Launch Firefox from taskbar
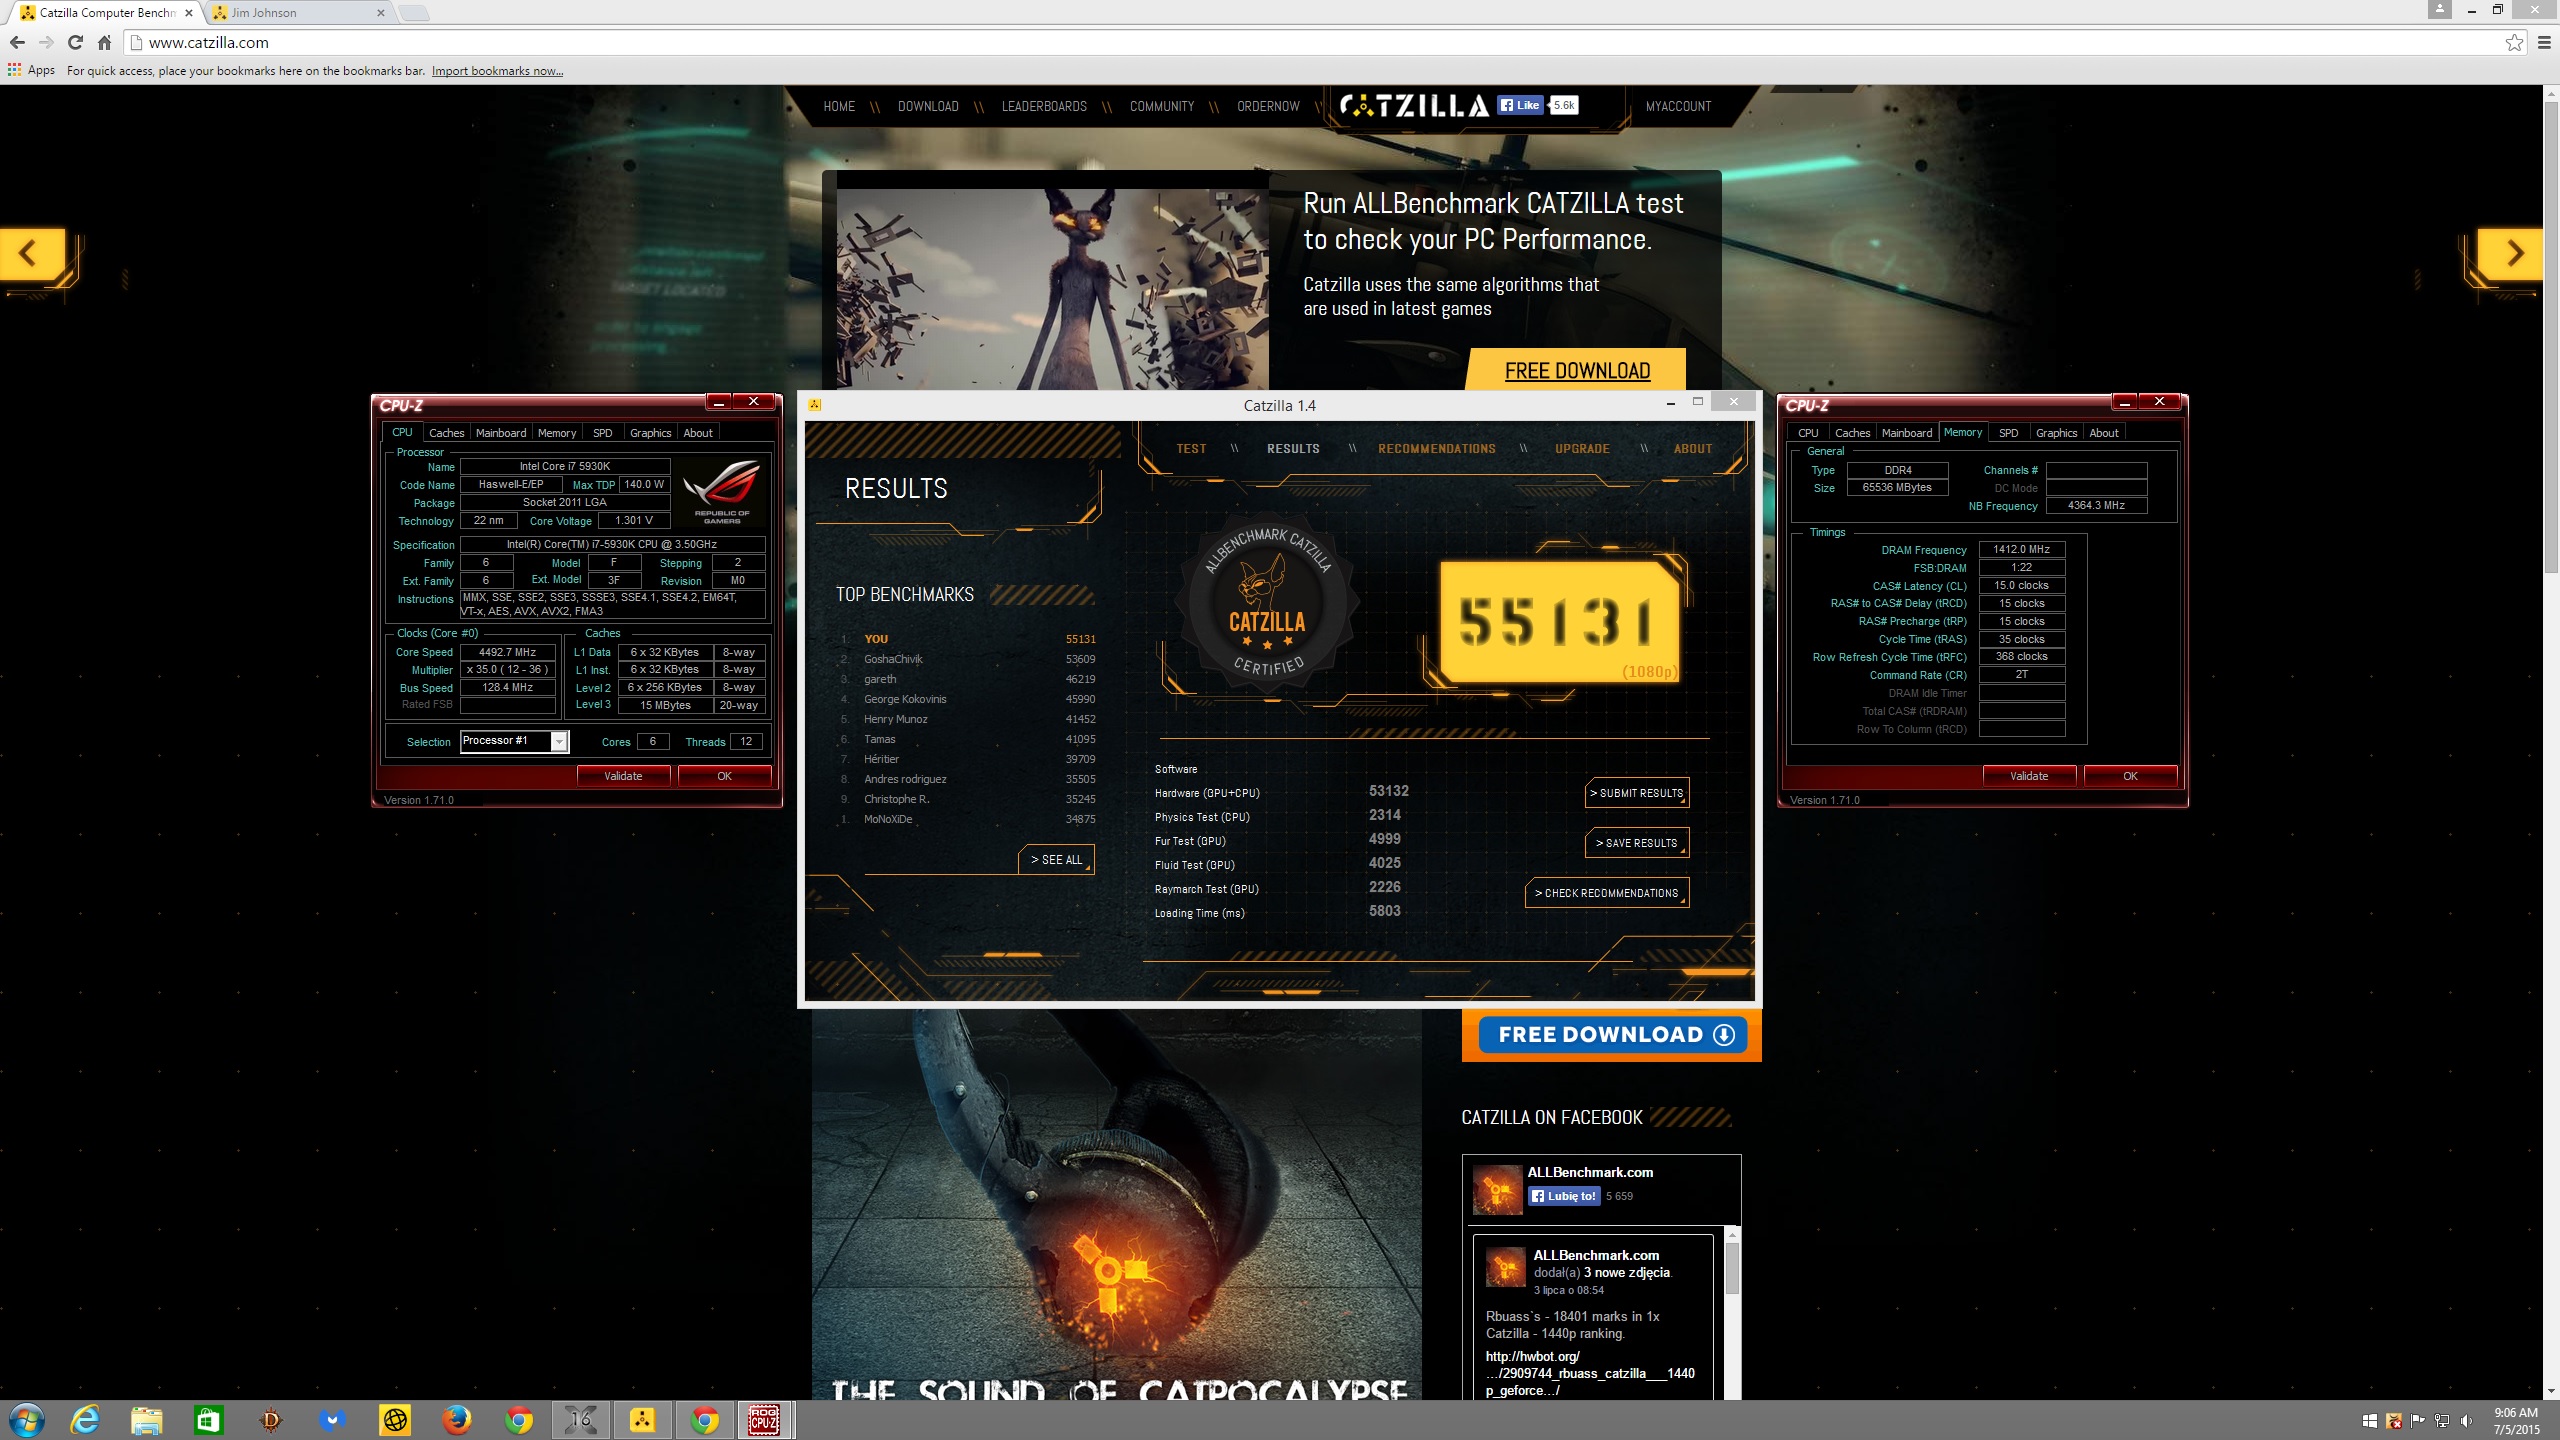The width and height of the screenshot is (2560, 1440). coord(457,1420)
